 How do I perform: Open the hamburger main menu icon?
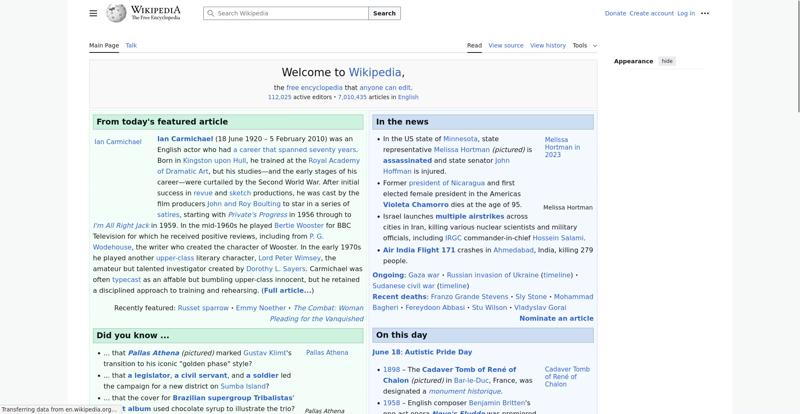point(93,13)
